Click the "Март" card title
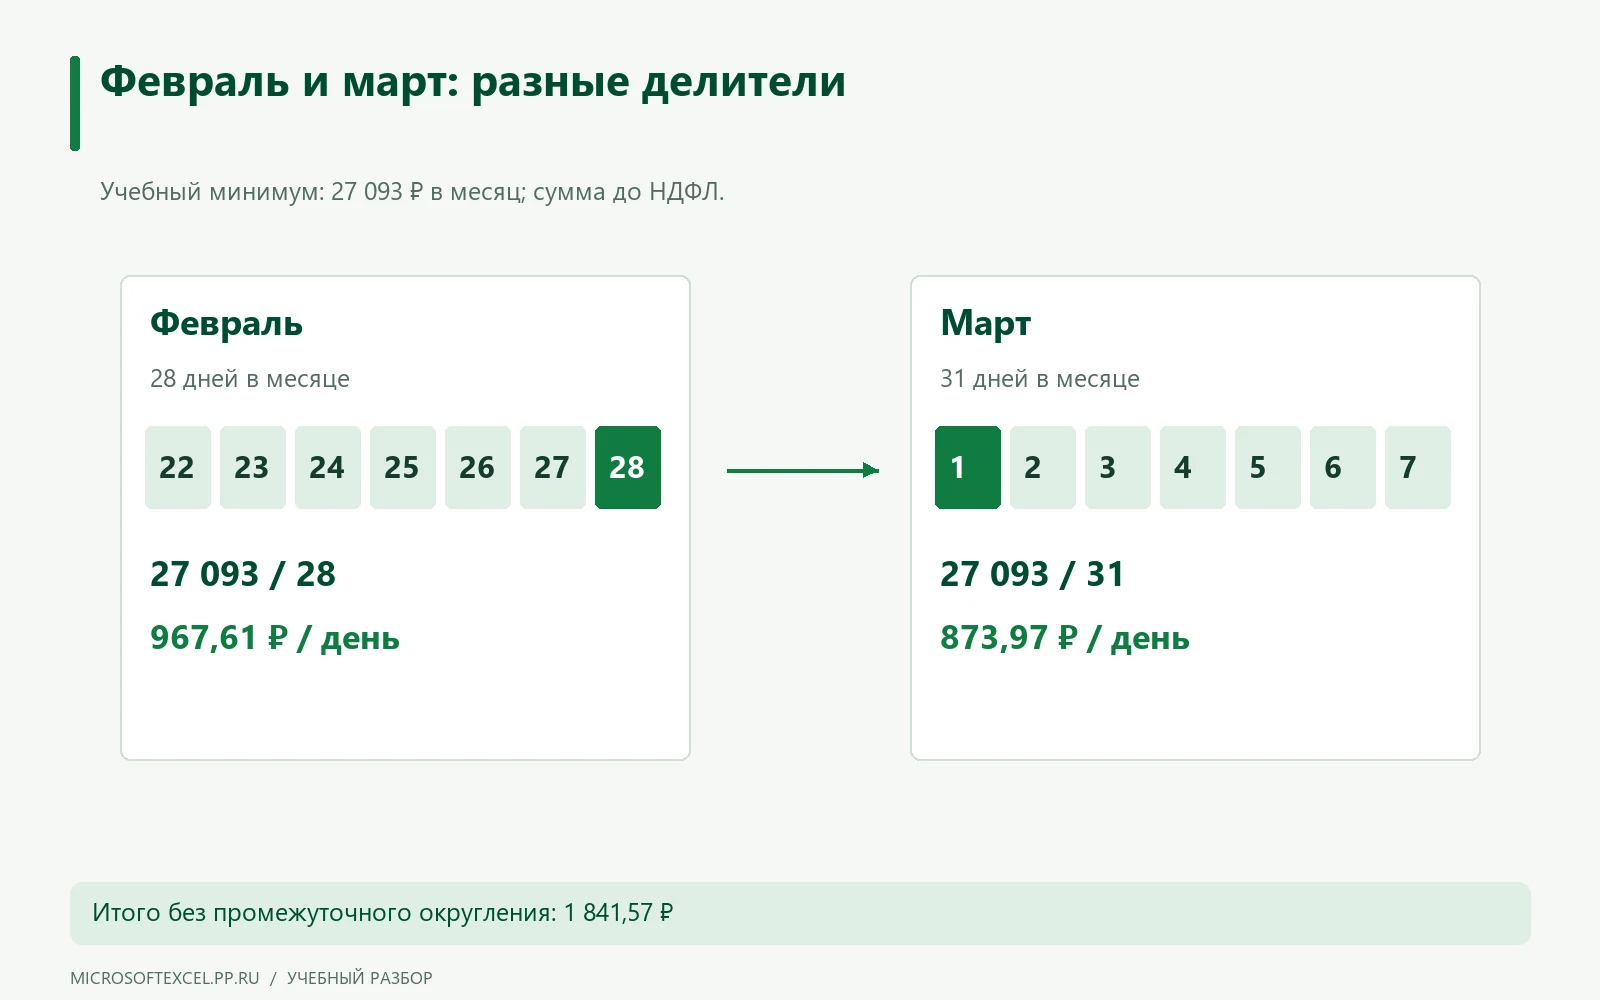Image resolution: width=1600 pixels, height=1000 pixels. [x=985, y=324]
